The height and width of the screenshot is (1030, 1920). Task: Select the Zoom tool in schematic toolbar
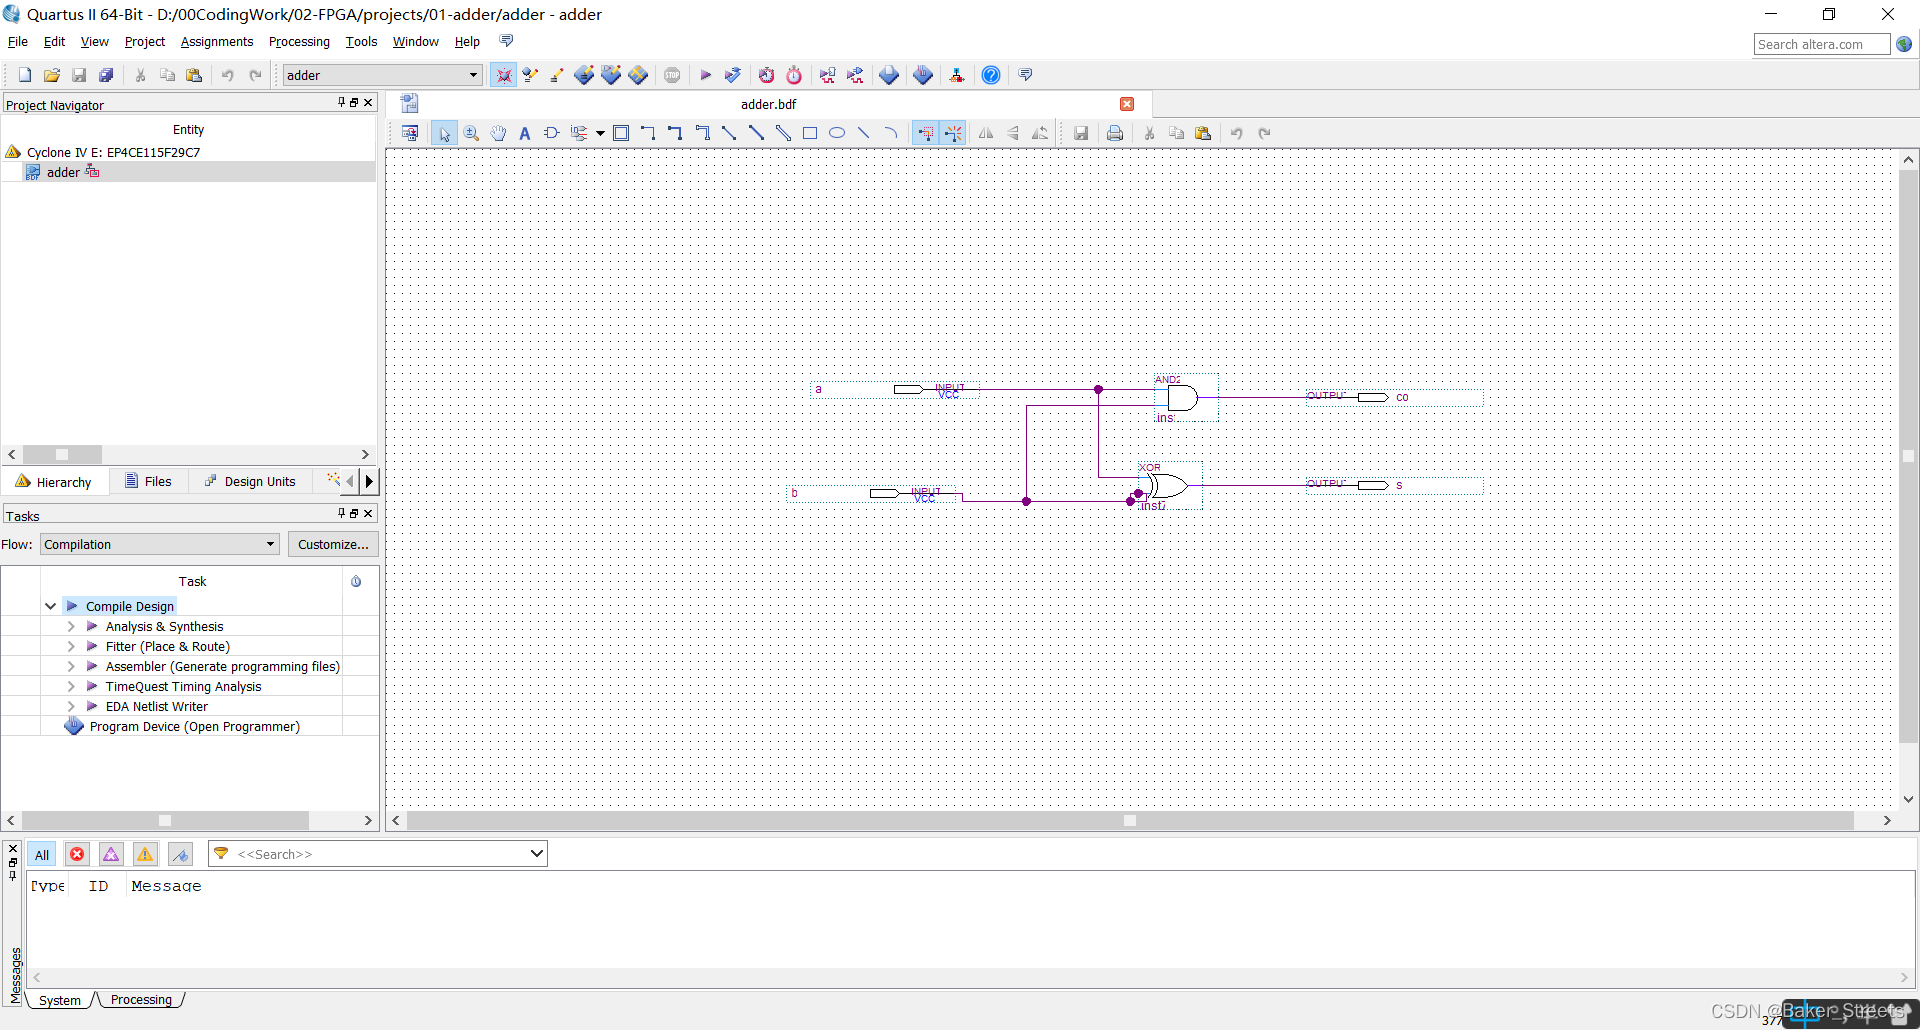pos(471,133)
